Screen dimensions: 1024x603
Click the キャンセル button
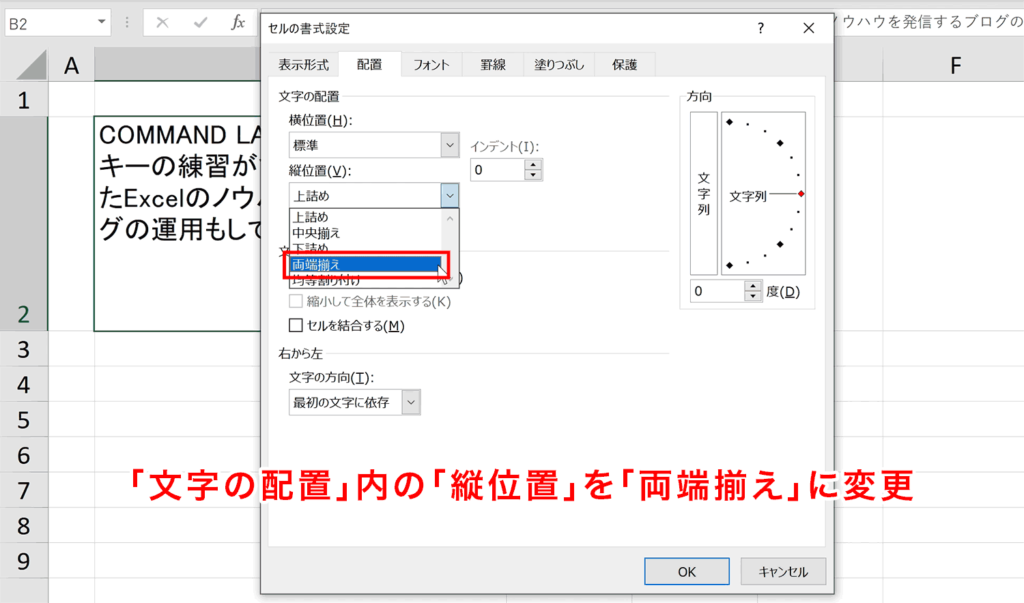pos(783,571)
